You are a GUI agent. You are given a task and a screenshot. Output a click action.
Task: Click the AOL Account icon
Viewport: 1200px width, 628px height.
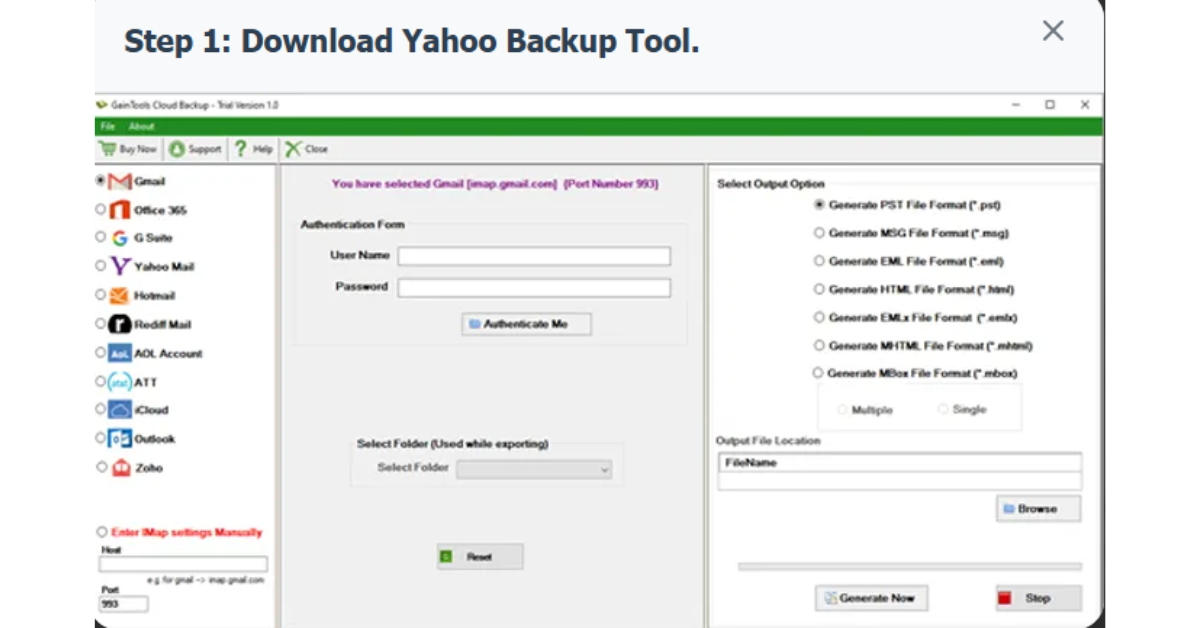point(120,353)
